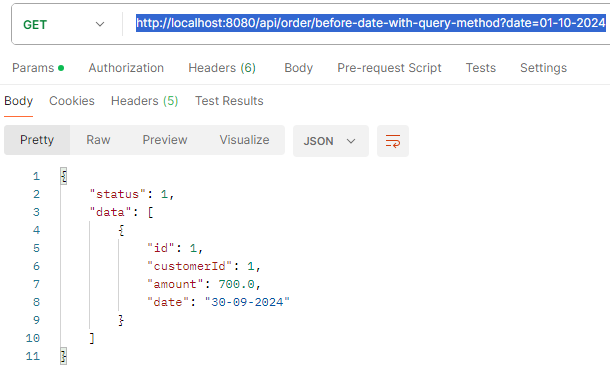Open the Settings tab

point(543,68)
